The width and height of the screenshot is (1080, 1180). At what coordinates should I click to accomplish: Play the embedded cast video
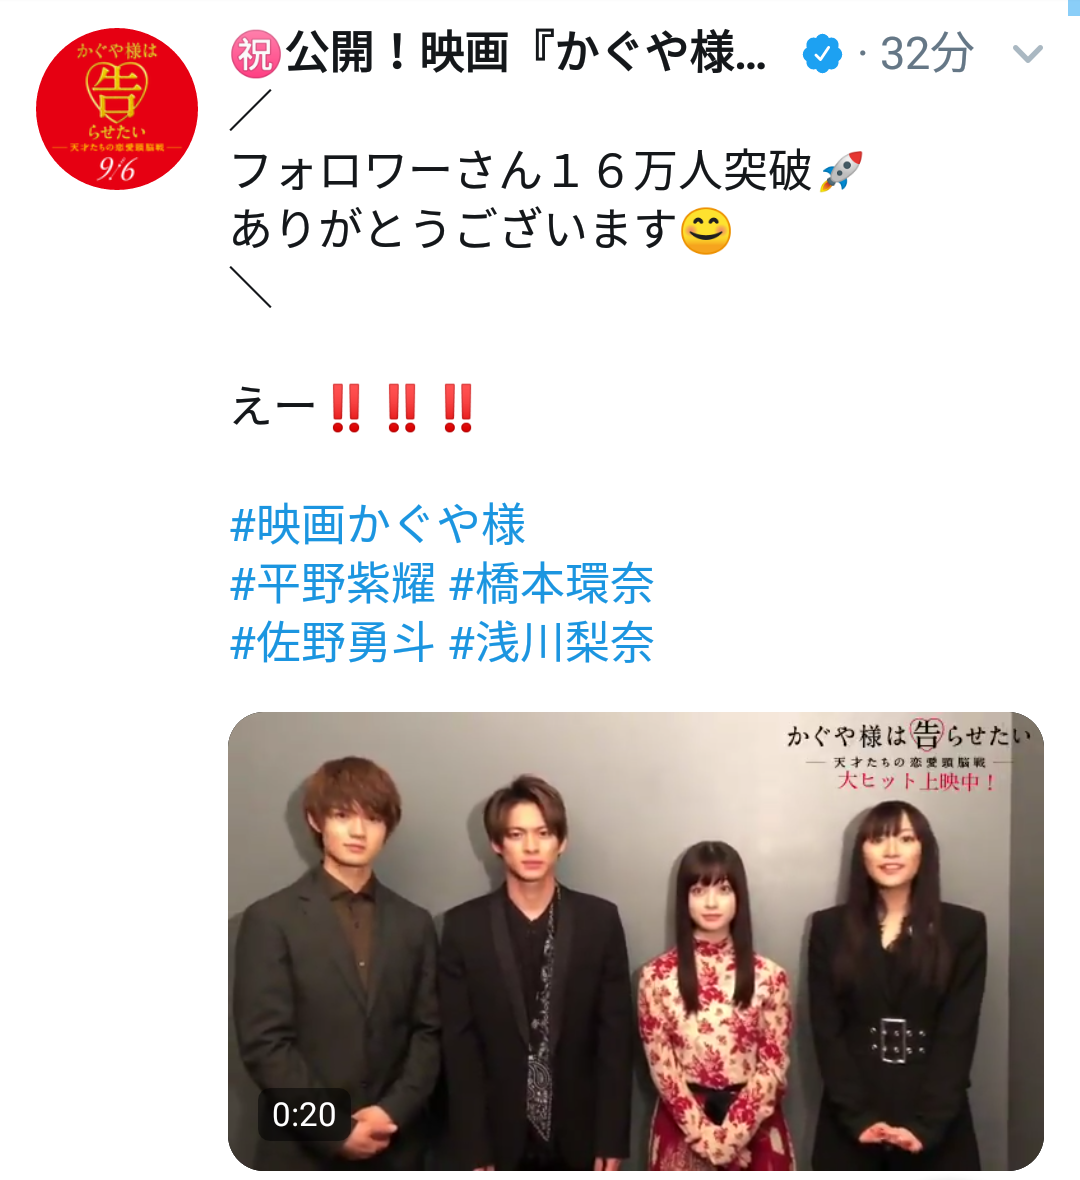(636, 941)
